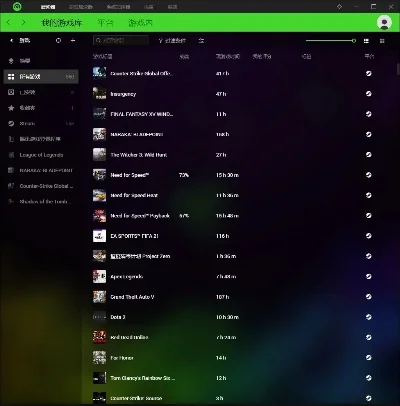The width and height of the screenshot is (400, 406).
Task: Click the Steam icon on Dota 2 row
Action: 369,317
